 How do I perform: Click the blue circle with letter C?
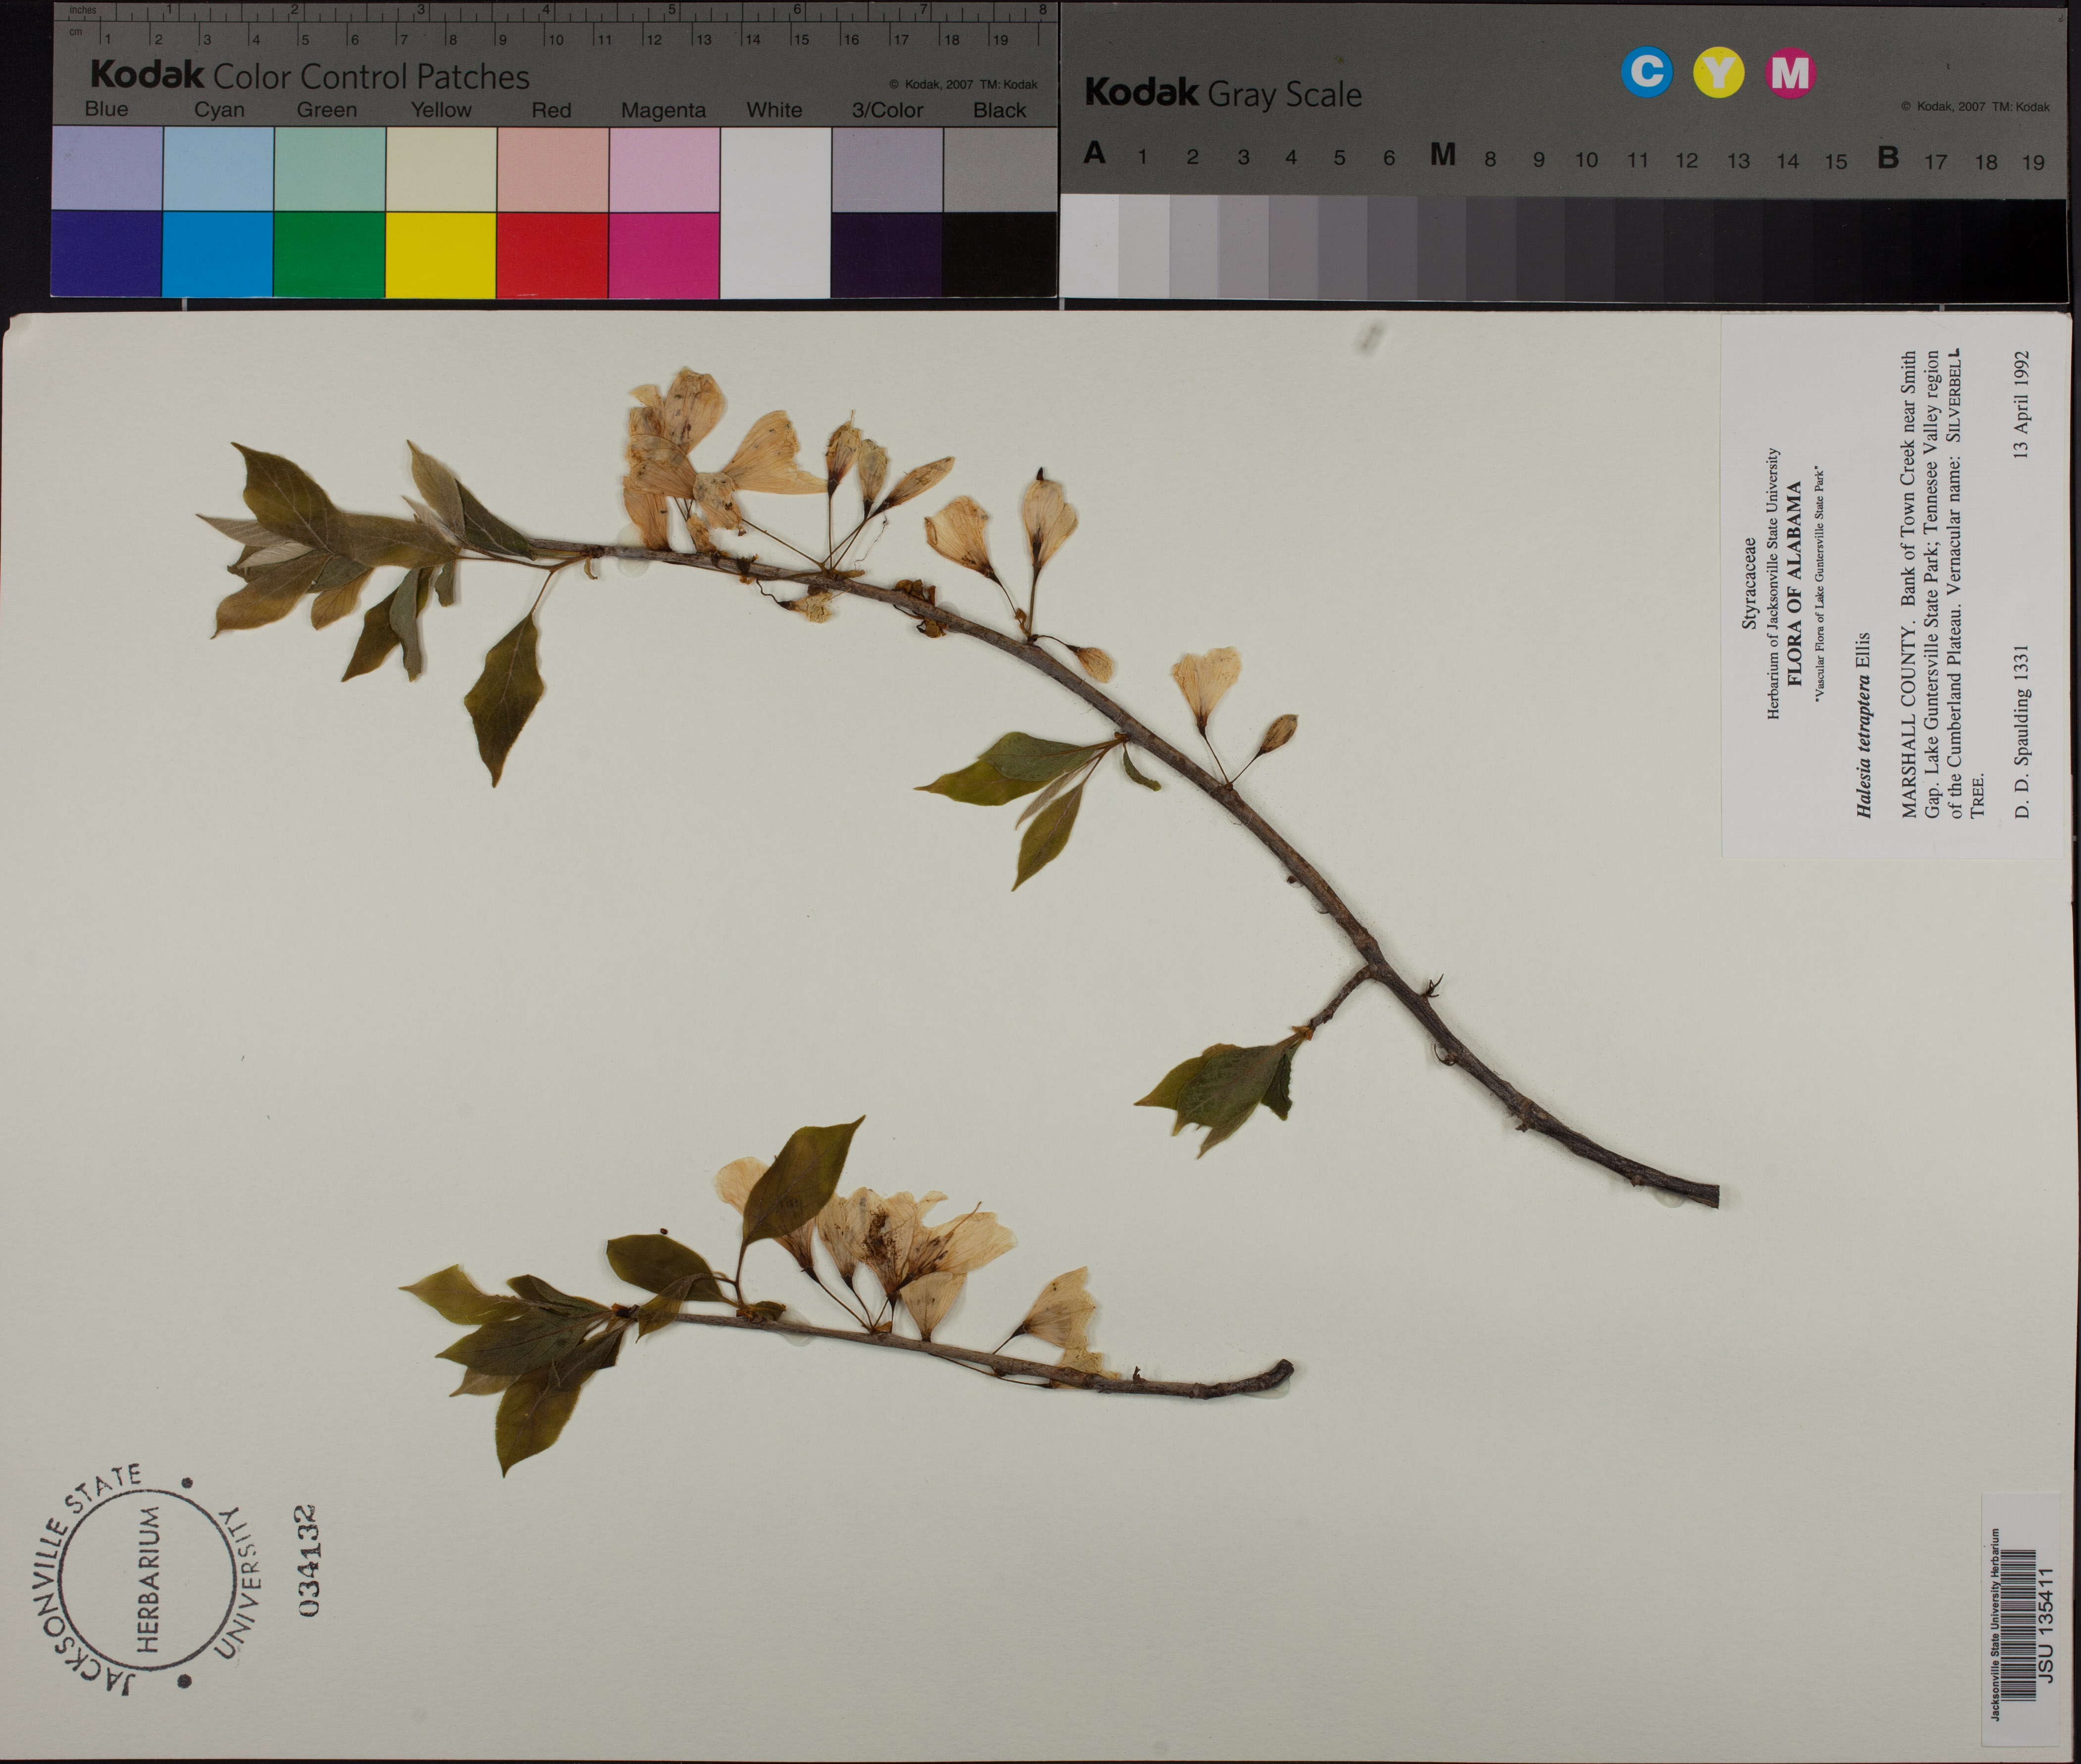[1646, 72]
